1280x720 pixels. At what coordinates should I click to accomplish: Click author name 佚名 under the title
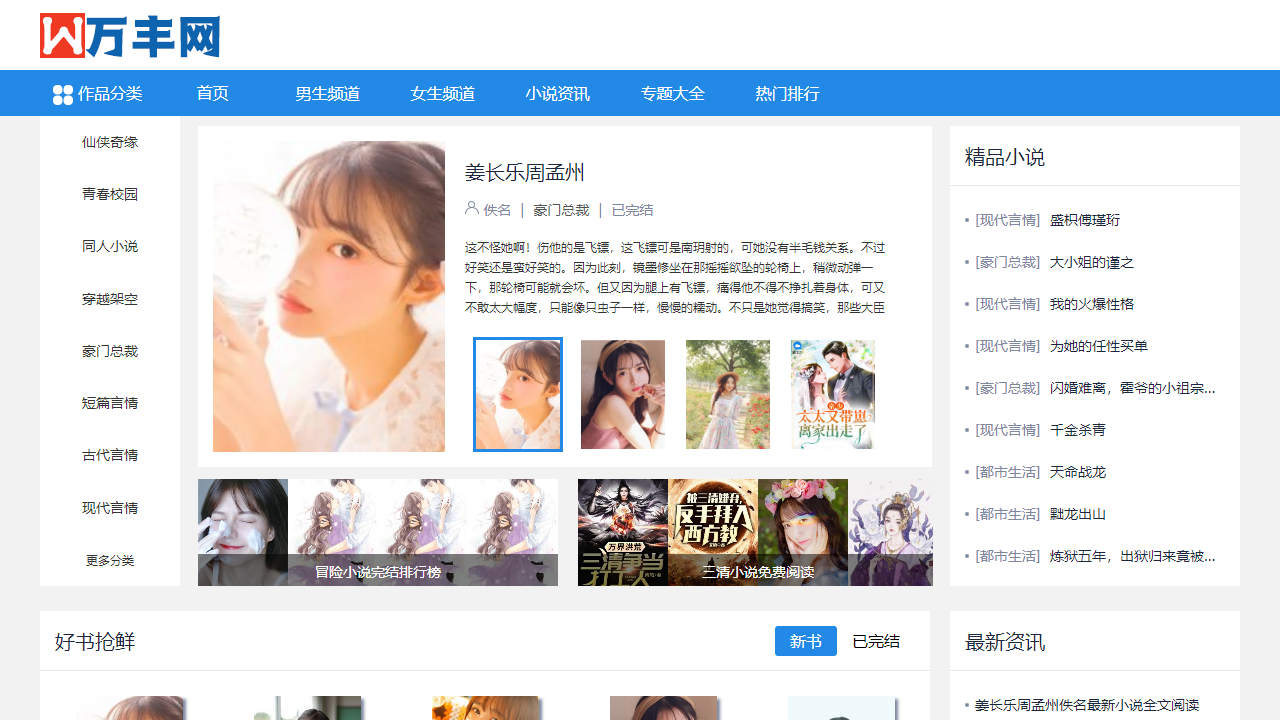(497, 210)
